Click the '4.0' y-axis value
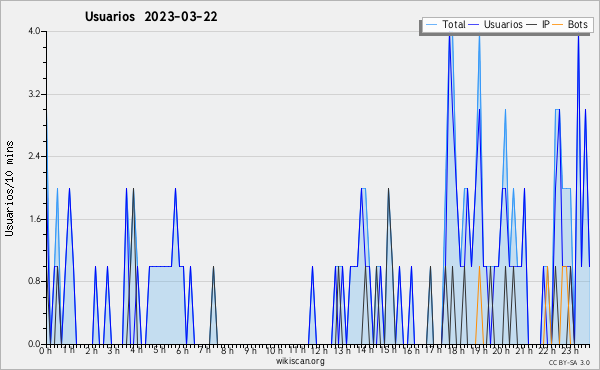This screenshot has width=600, height=370. click(x=34, y=31)
